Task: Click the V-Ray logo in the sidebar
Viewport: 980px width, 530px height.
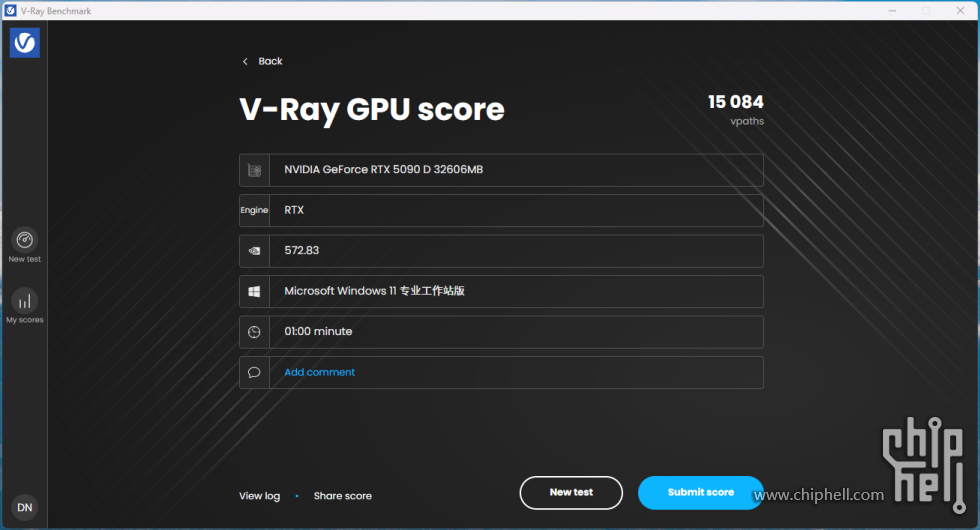Action: point(24,42)
